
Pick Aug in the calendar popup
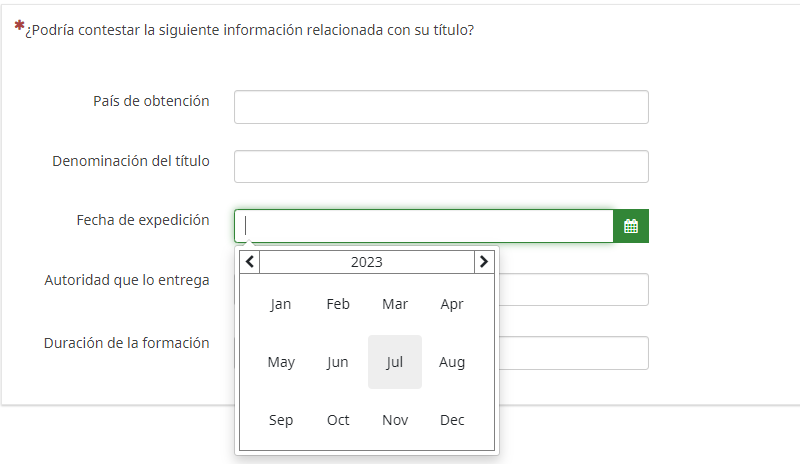tap(452, 362)
